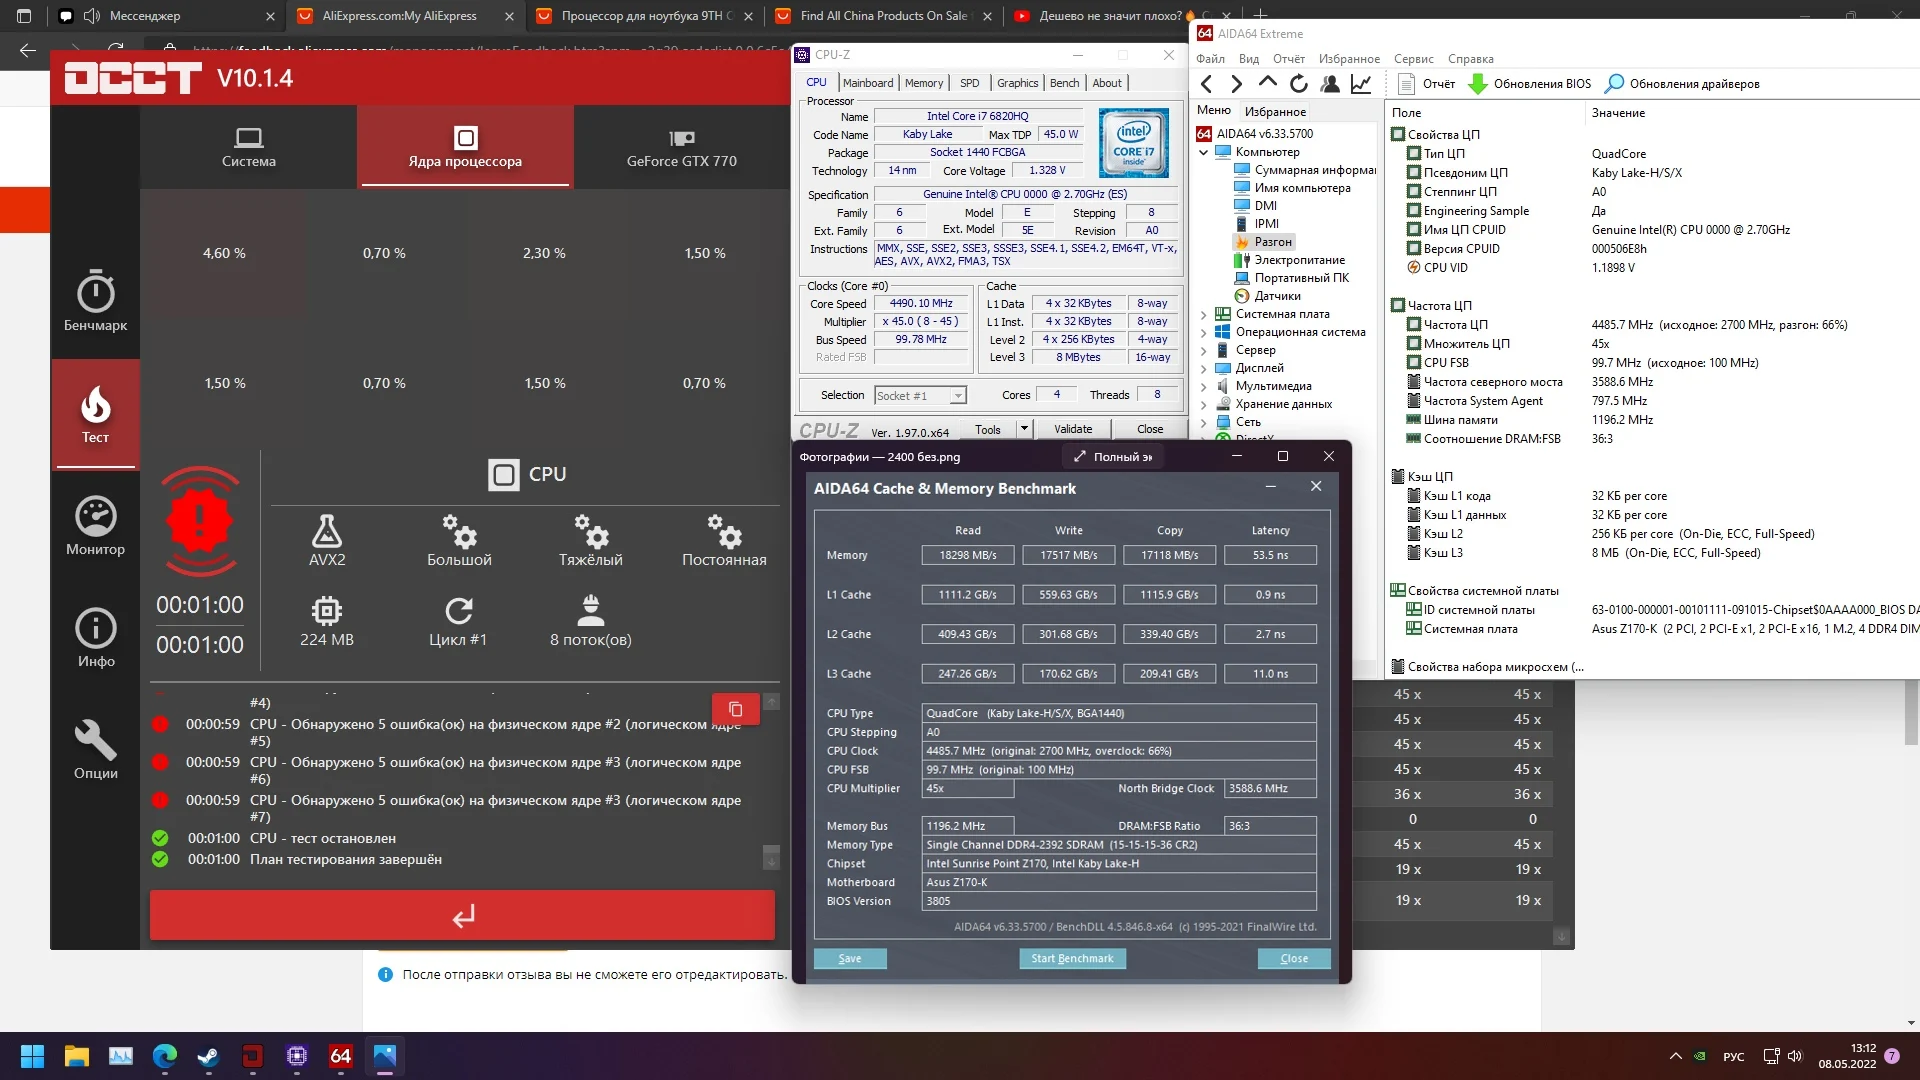
Task: Click copy log icon in OCCT
Action: 735,709
